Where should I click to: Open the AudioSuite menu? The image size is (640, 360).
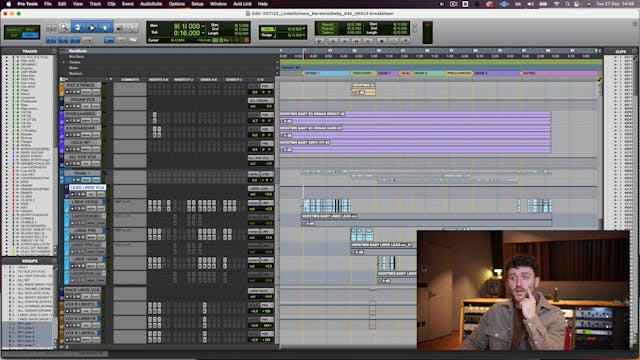(x=151, y=4)
